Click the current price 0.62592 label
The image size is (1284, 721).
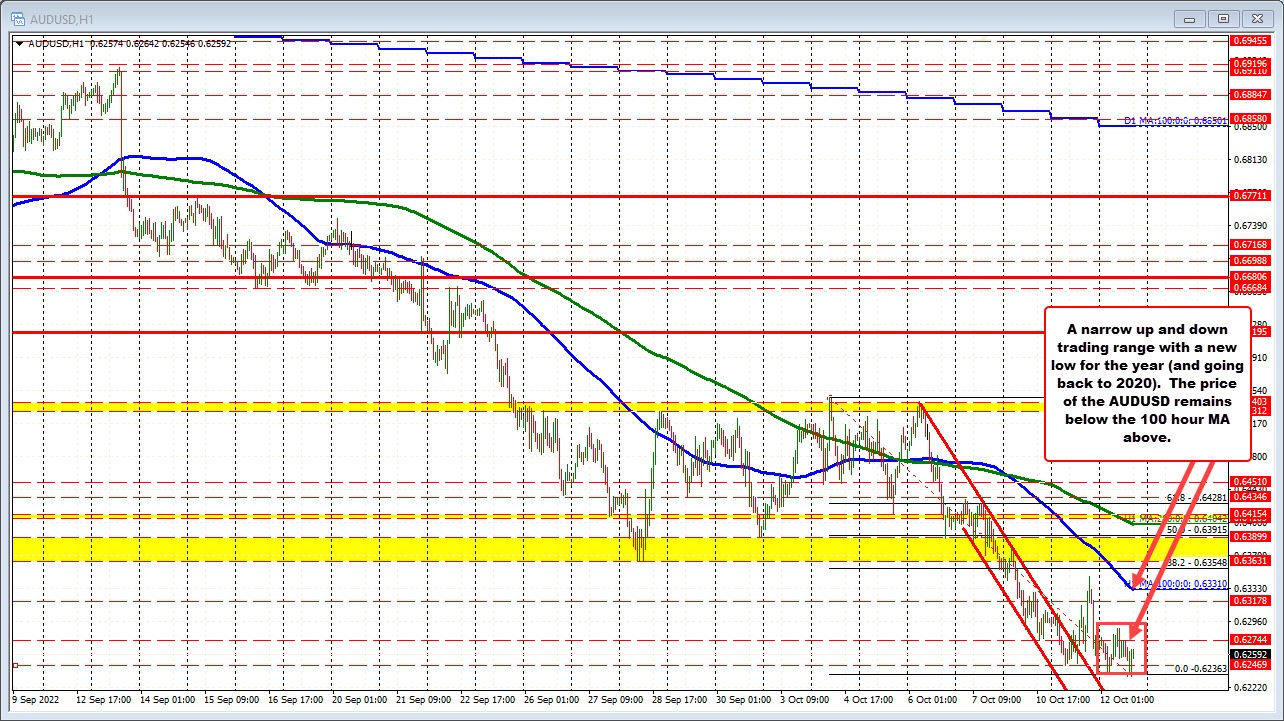click(1248, 654)
